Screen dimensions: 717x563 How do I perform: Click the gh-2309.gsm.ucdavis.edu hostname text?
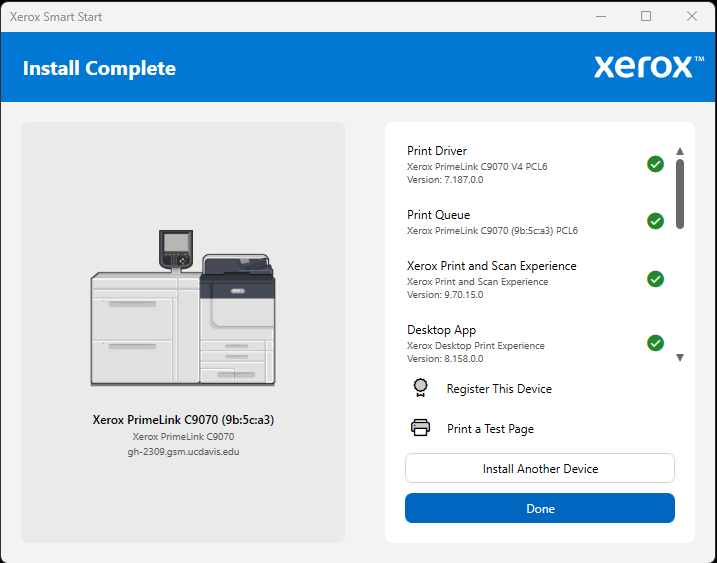point(183,451)
